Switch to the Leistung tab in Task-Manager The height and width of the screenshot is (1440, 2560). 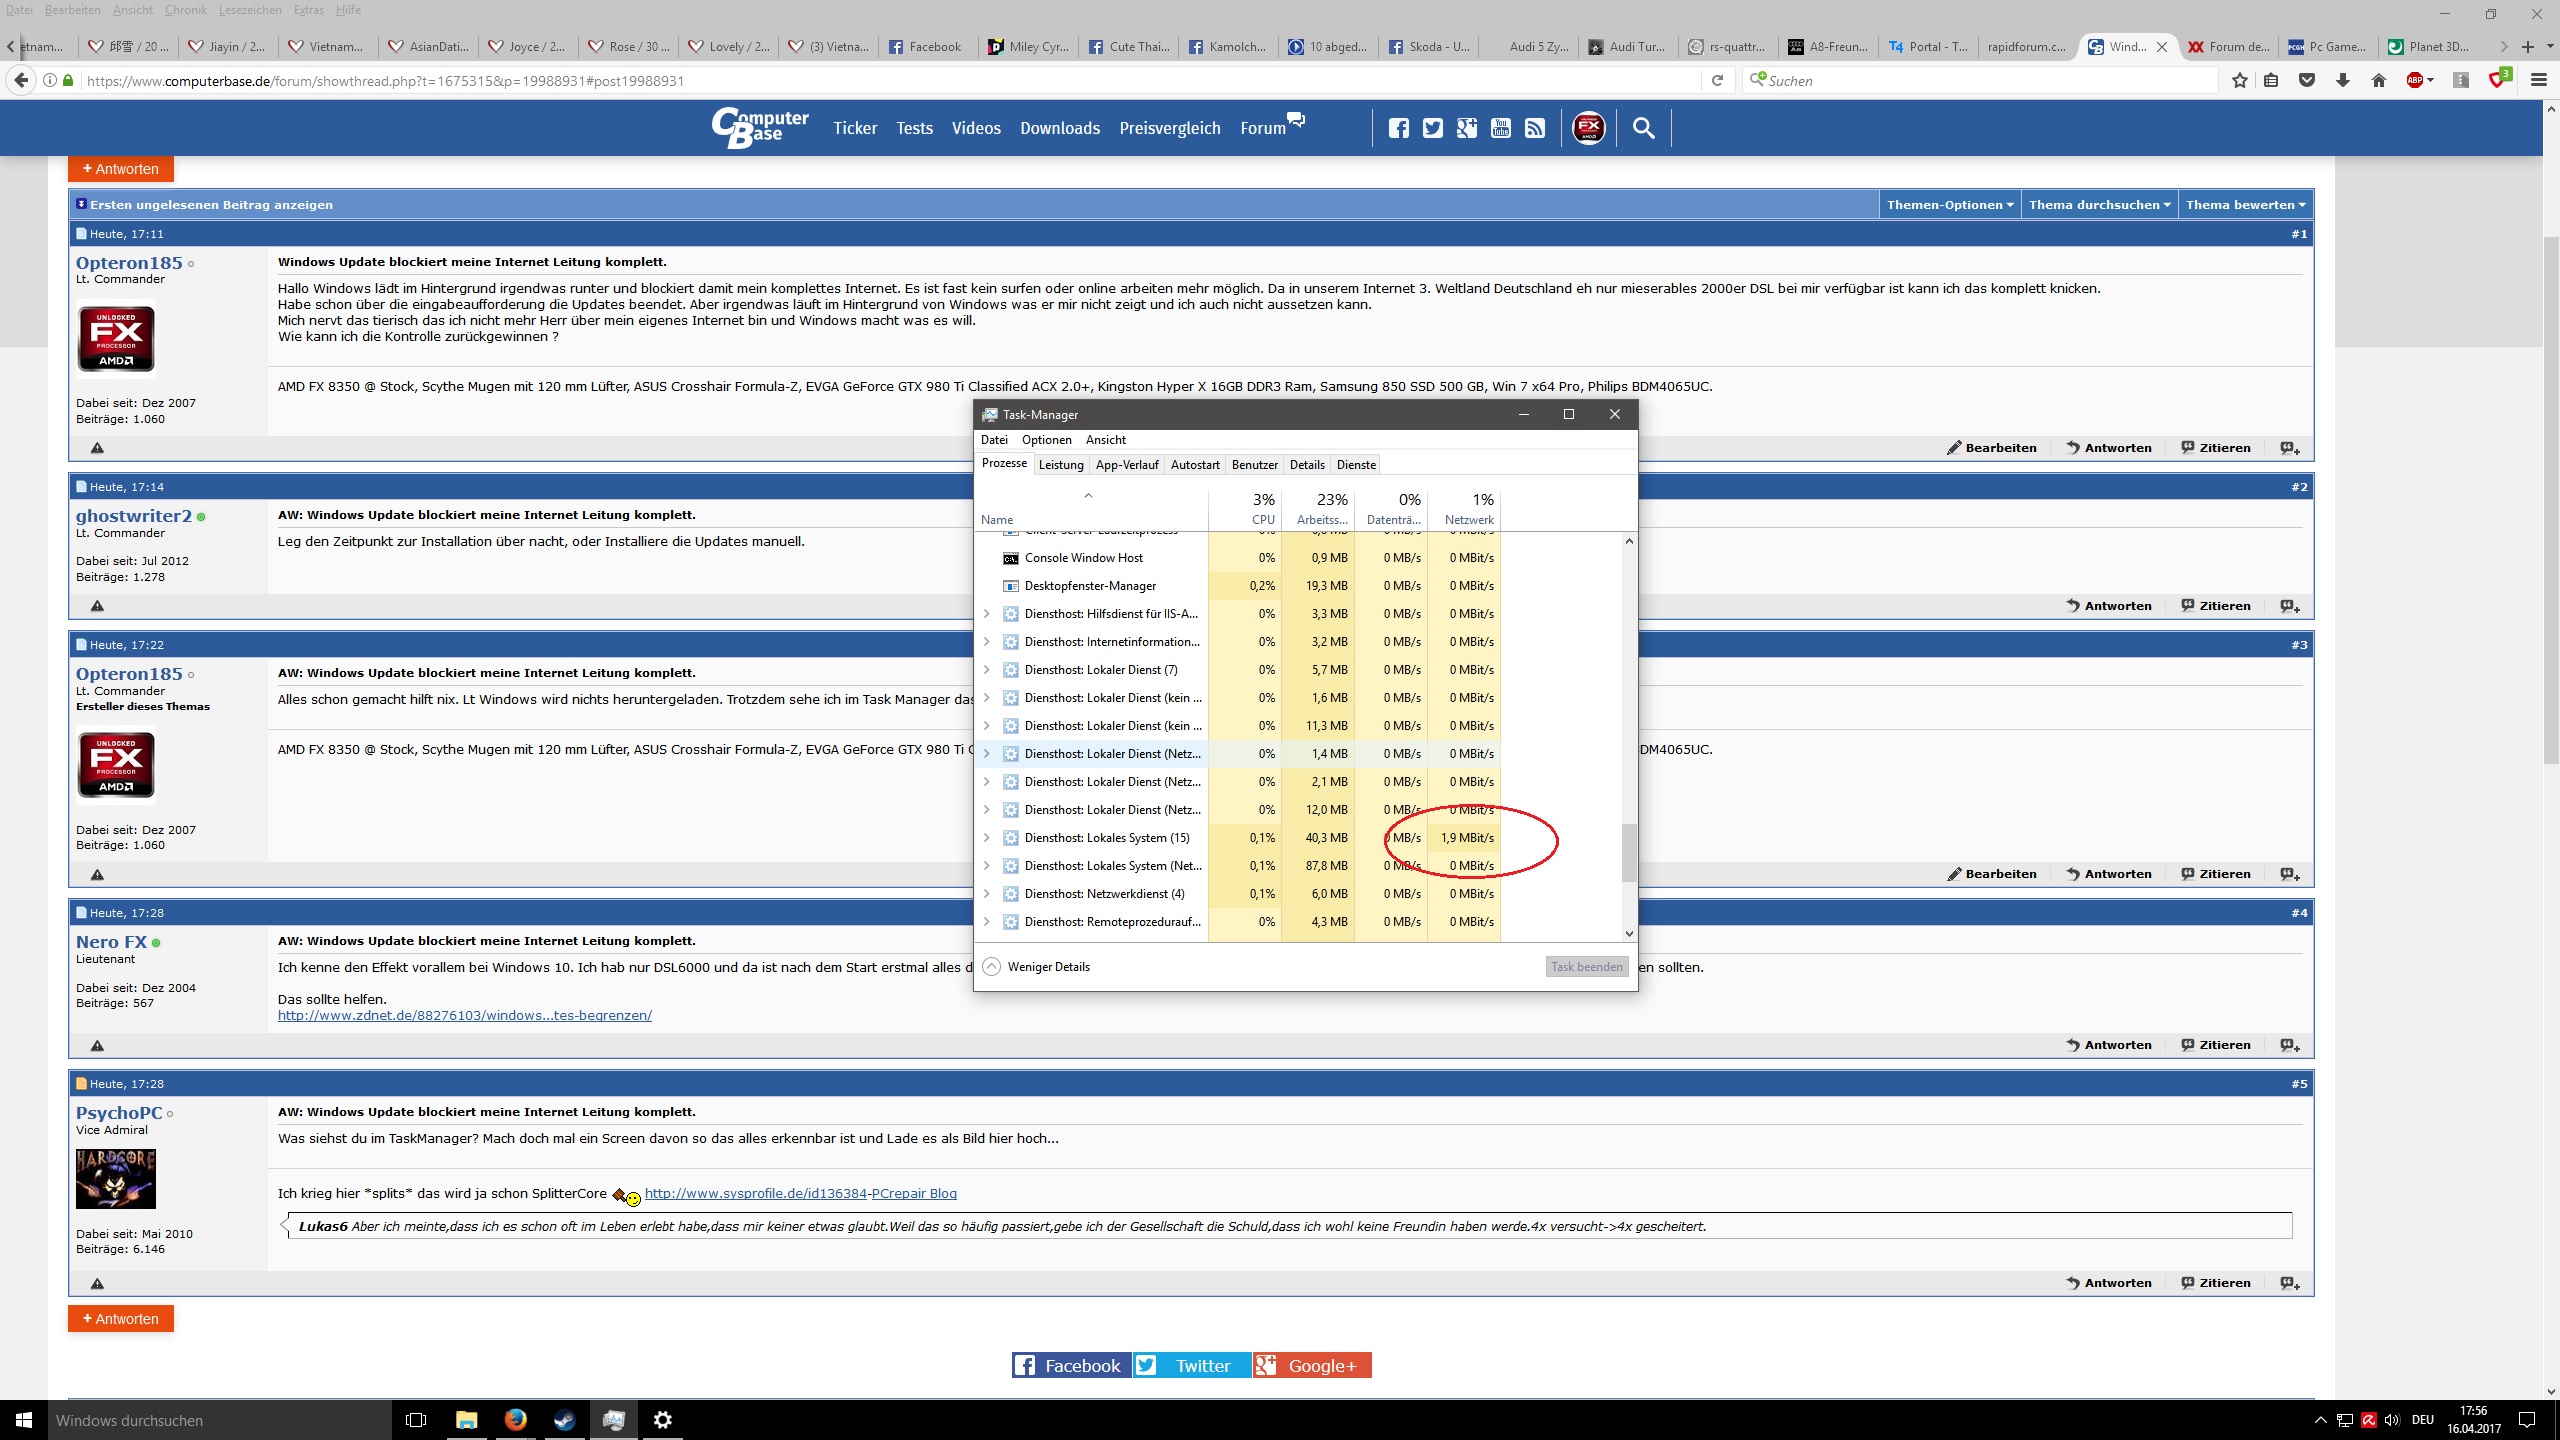(x=1060, y=465)
